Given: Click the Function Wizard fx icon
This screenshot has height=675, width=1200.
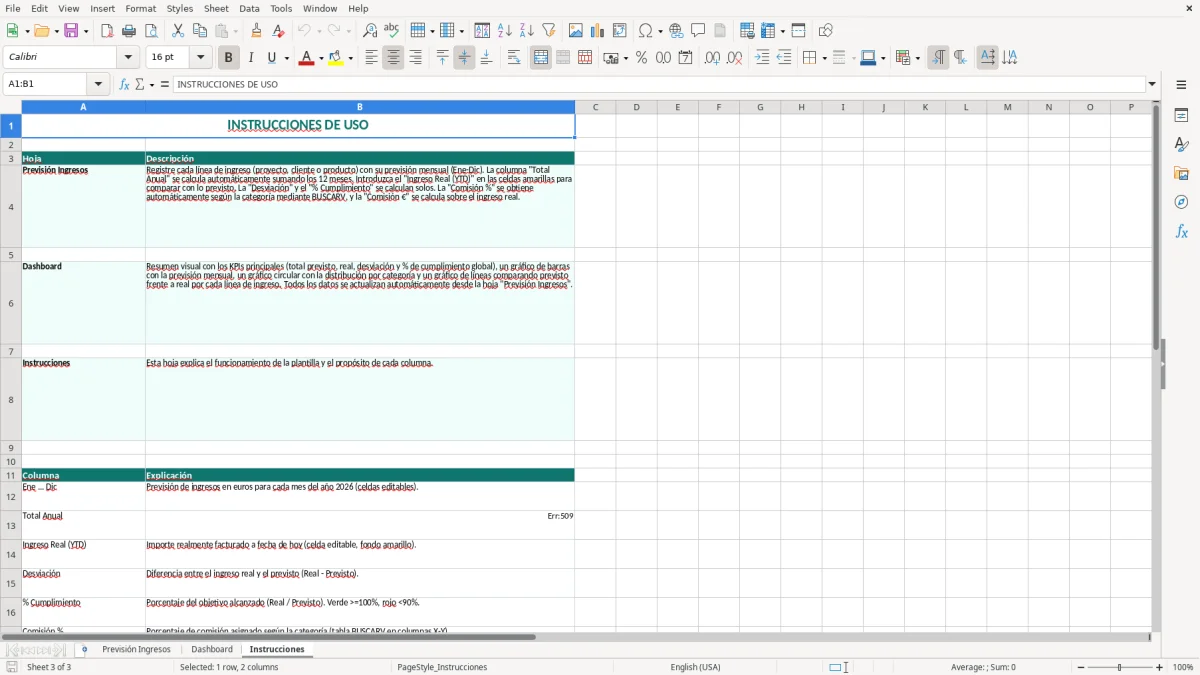Looking at the screenshot, I should tap(124, 84).
